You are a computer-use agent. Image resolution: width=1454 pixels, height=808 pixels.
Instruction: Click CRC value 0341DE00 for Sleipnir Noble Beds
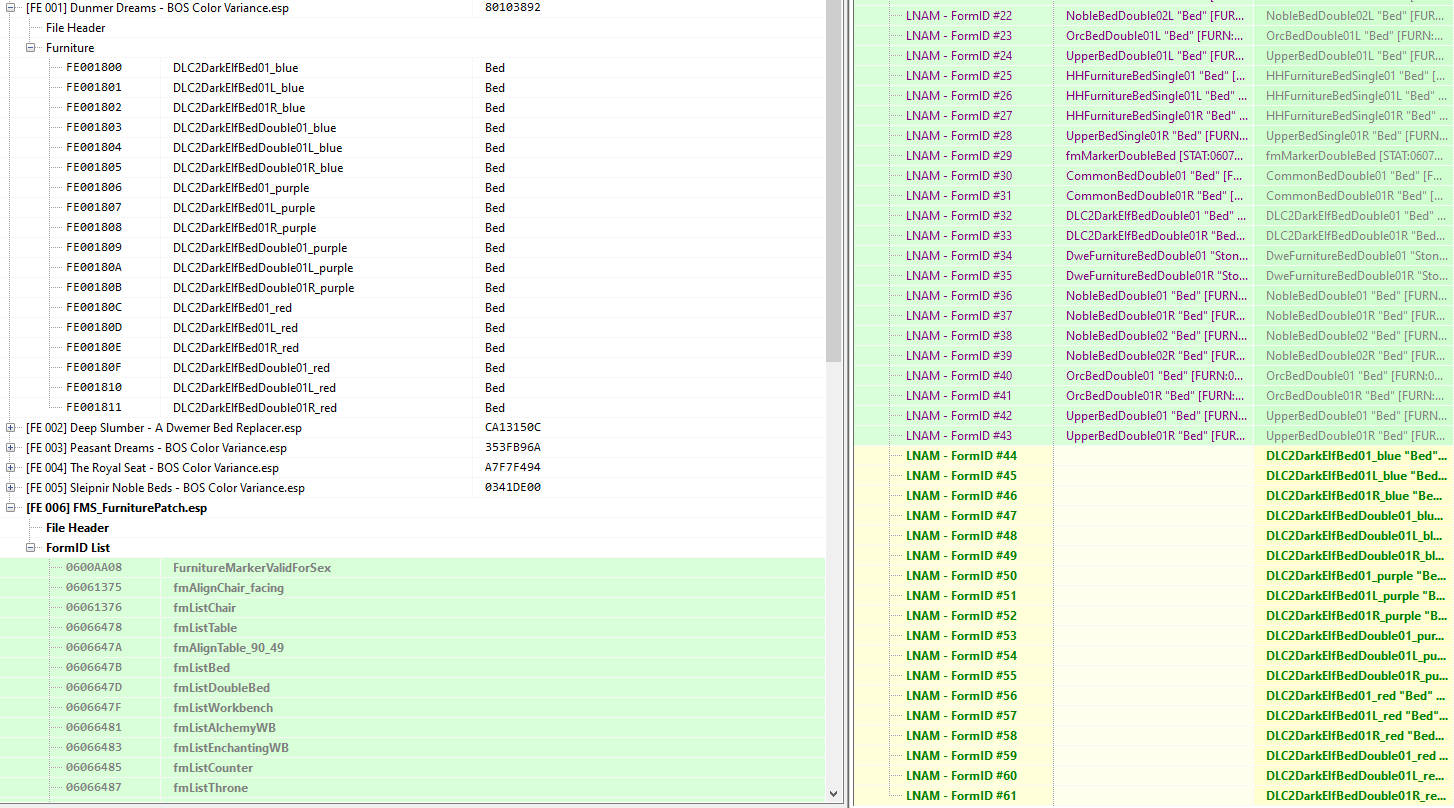513,488
